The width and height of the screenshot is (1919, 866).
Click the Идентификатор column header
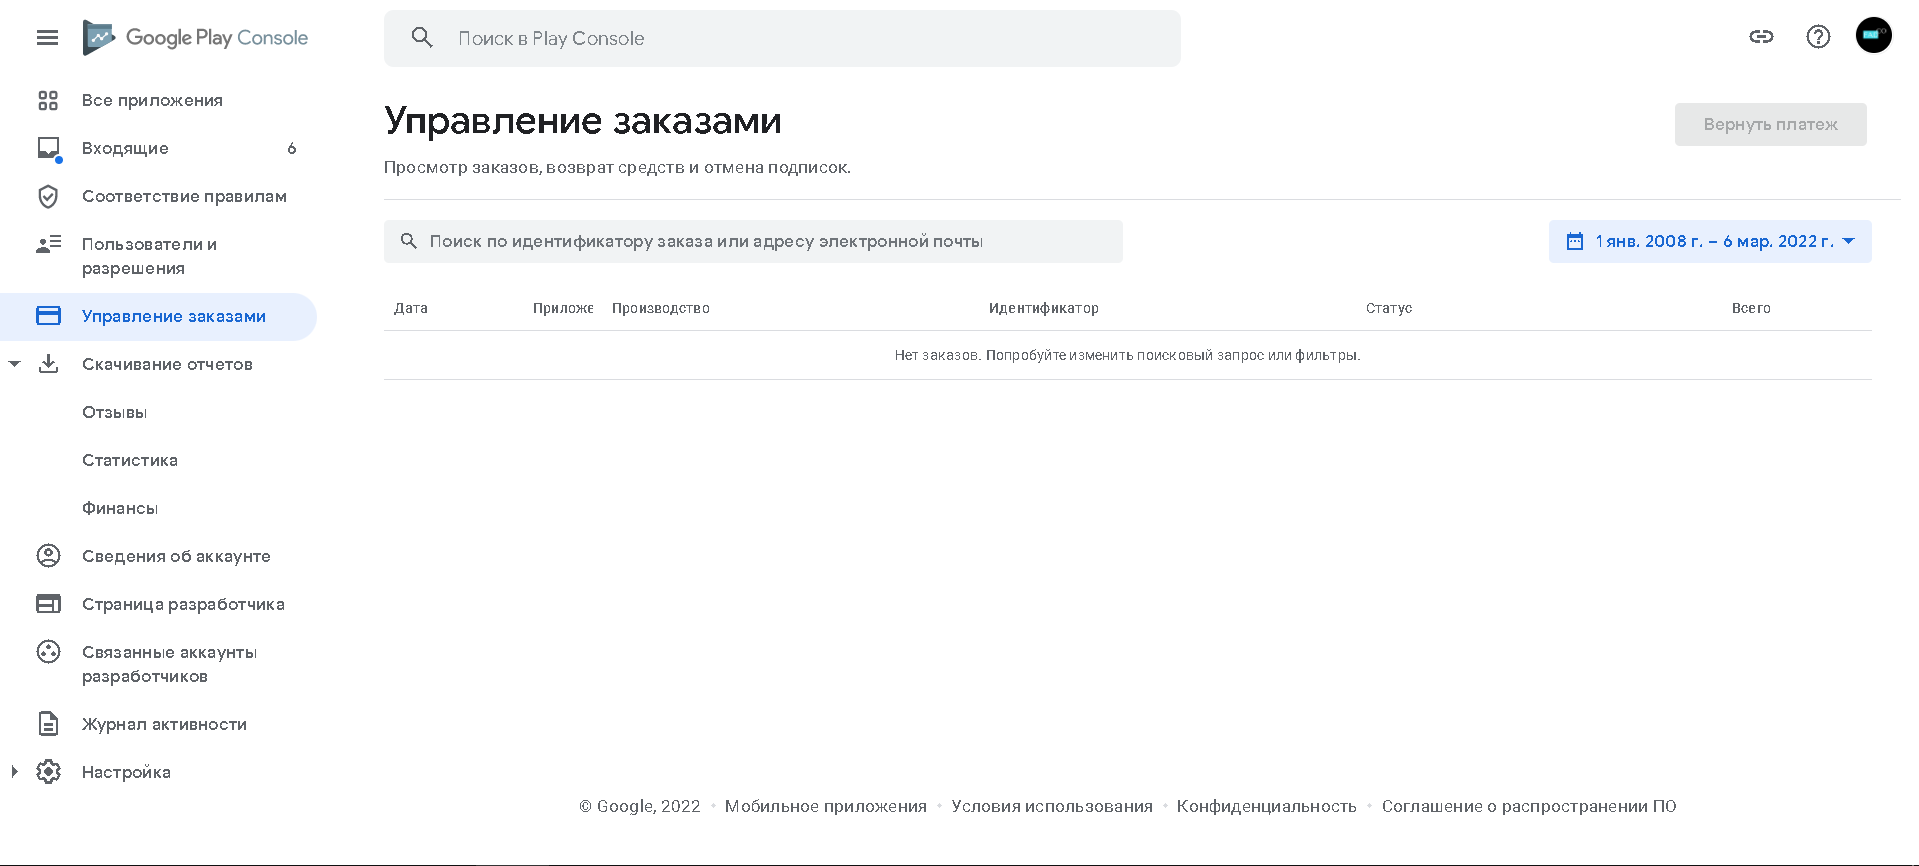[x=1044, y=308]
